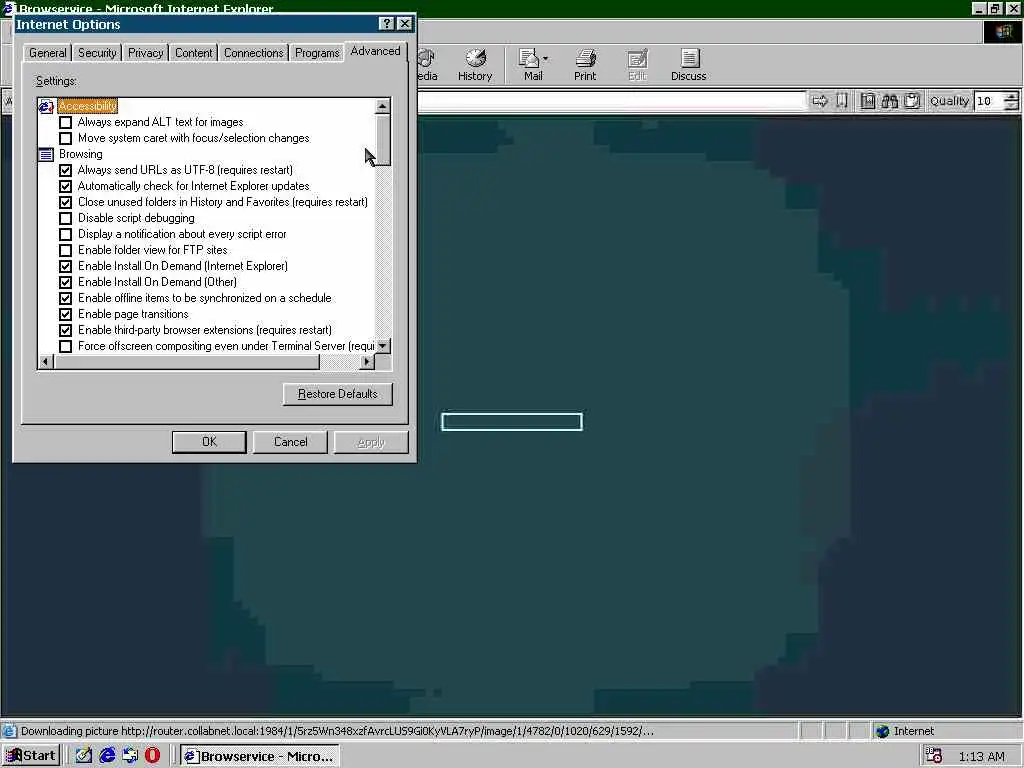Click the settings list scroll-left arrow
The height and width of the screenshot is (768, 1024).
click(x=46, y=362)
